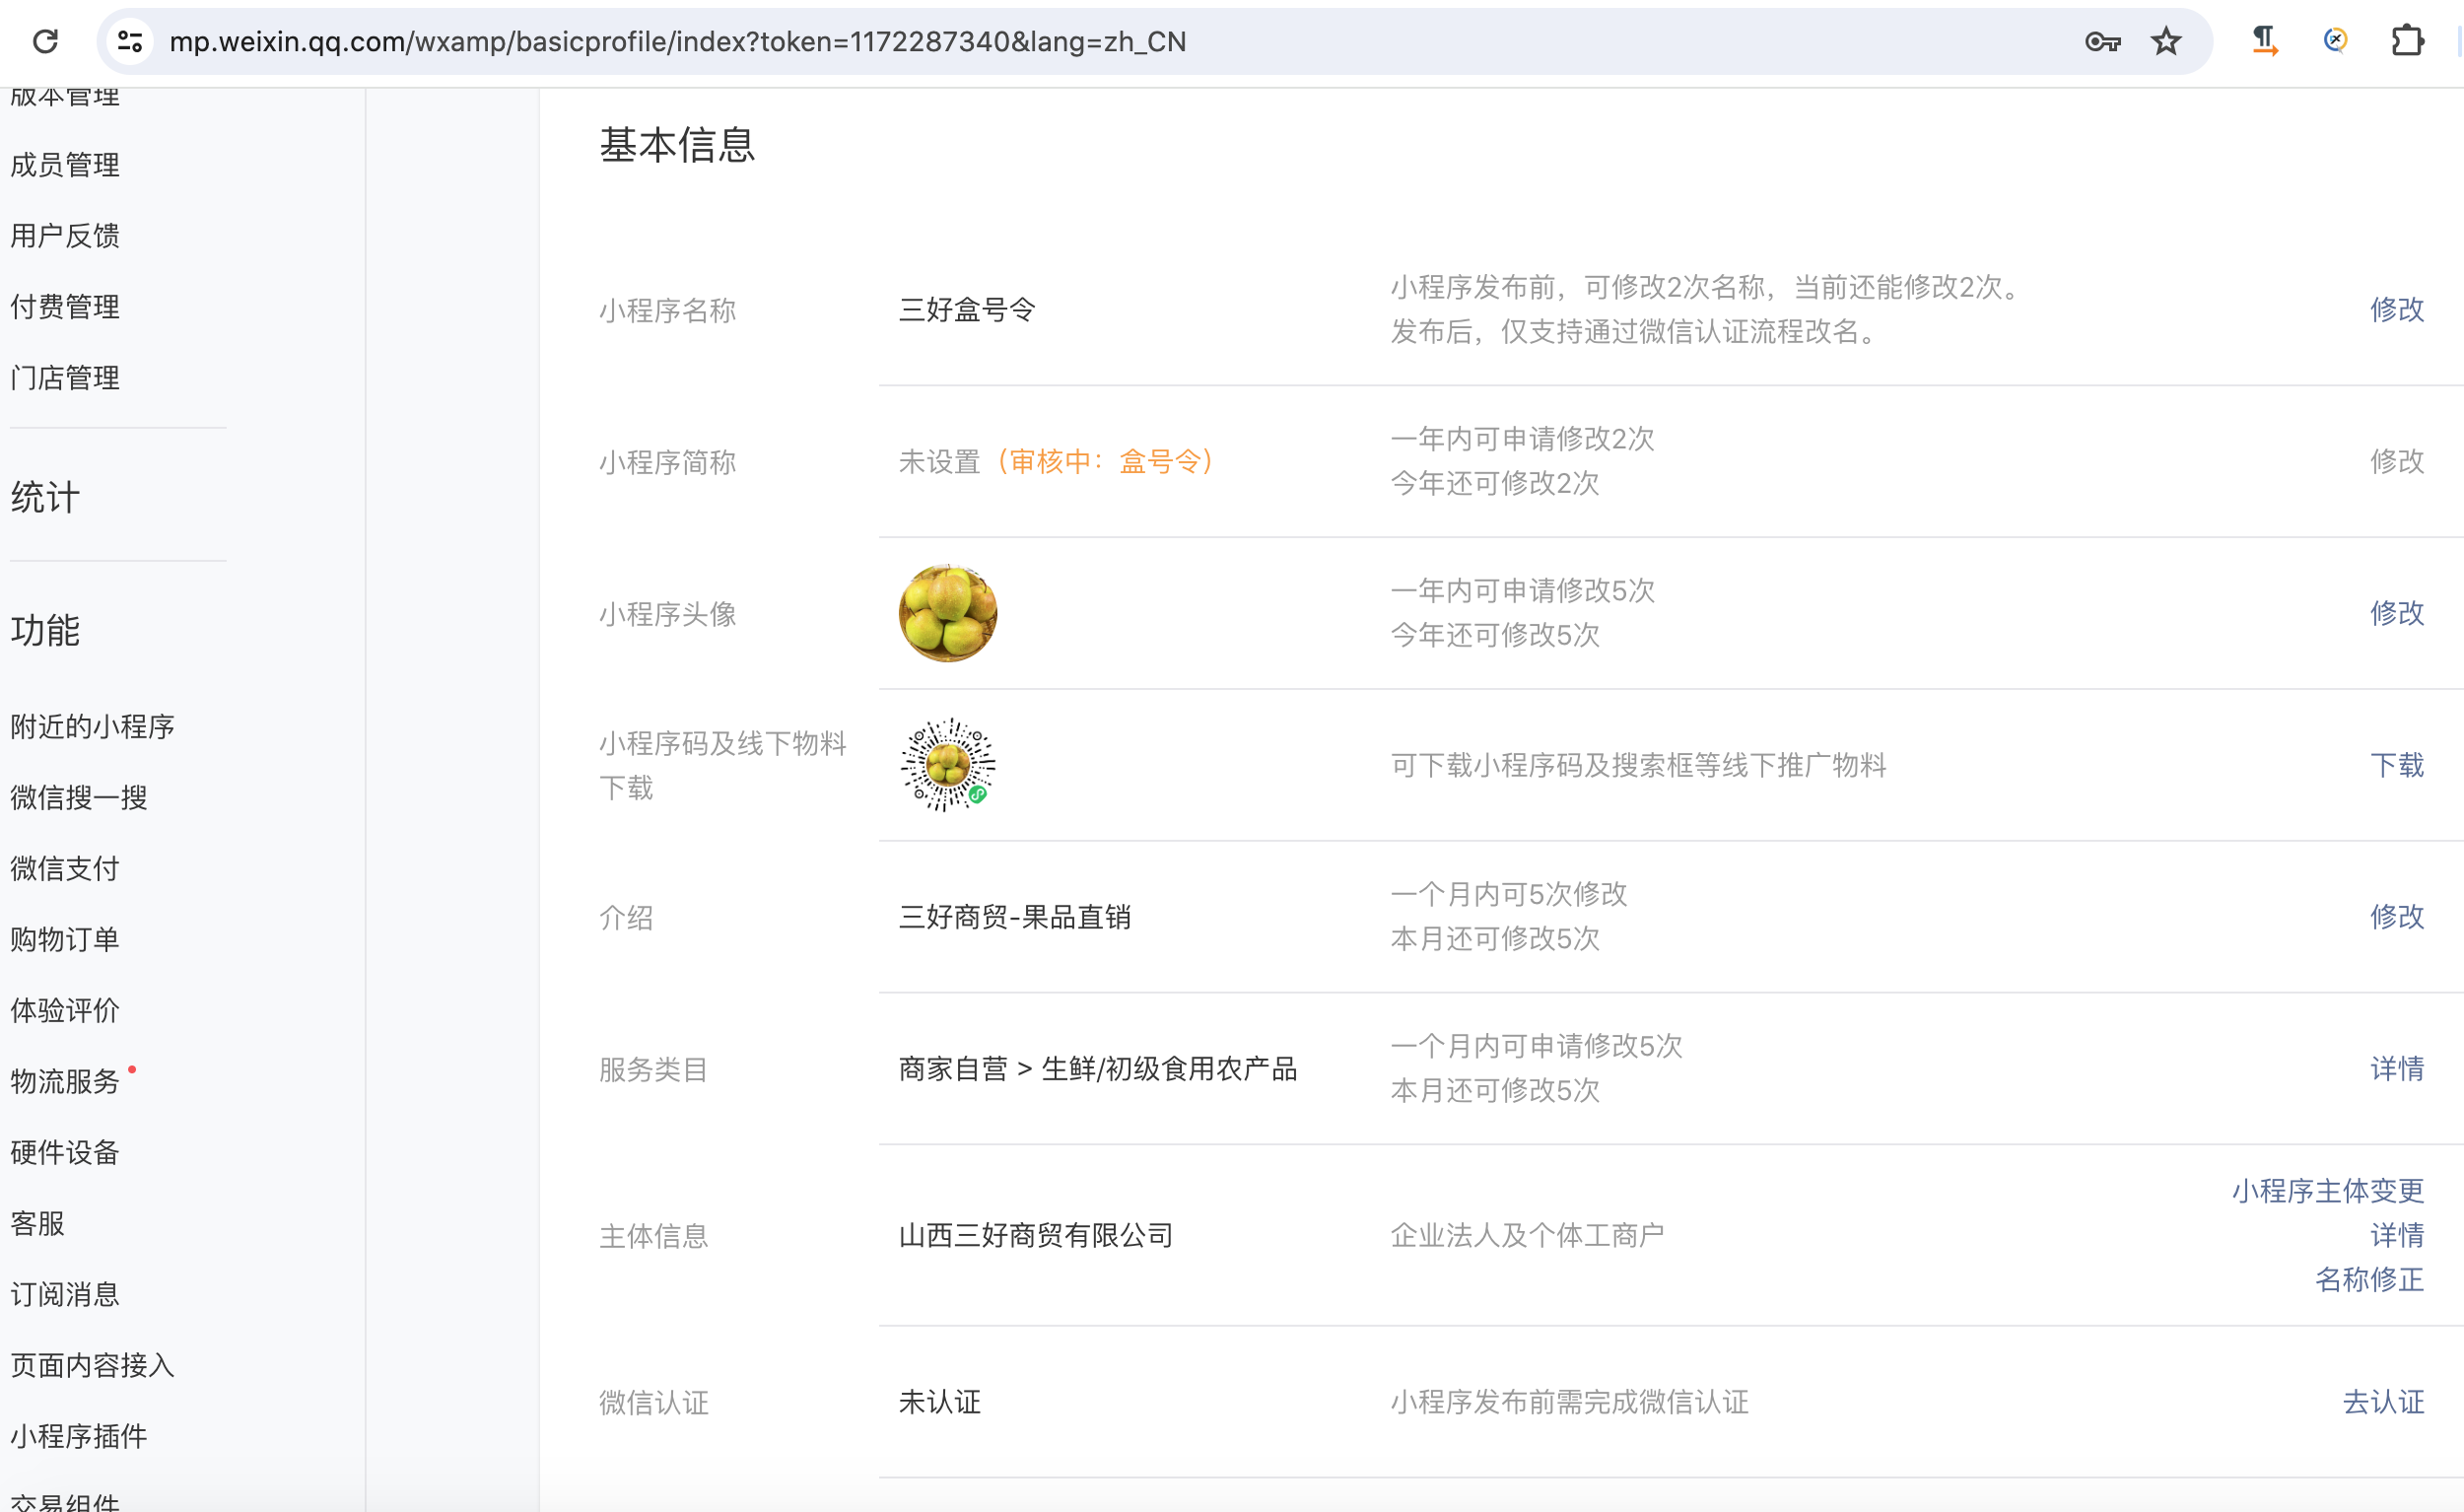This screenshot has height=1512, width=2464.
Task: Click 小程序主体变更 link
Action: click(2327, 1190)
